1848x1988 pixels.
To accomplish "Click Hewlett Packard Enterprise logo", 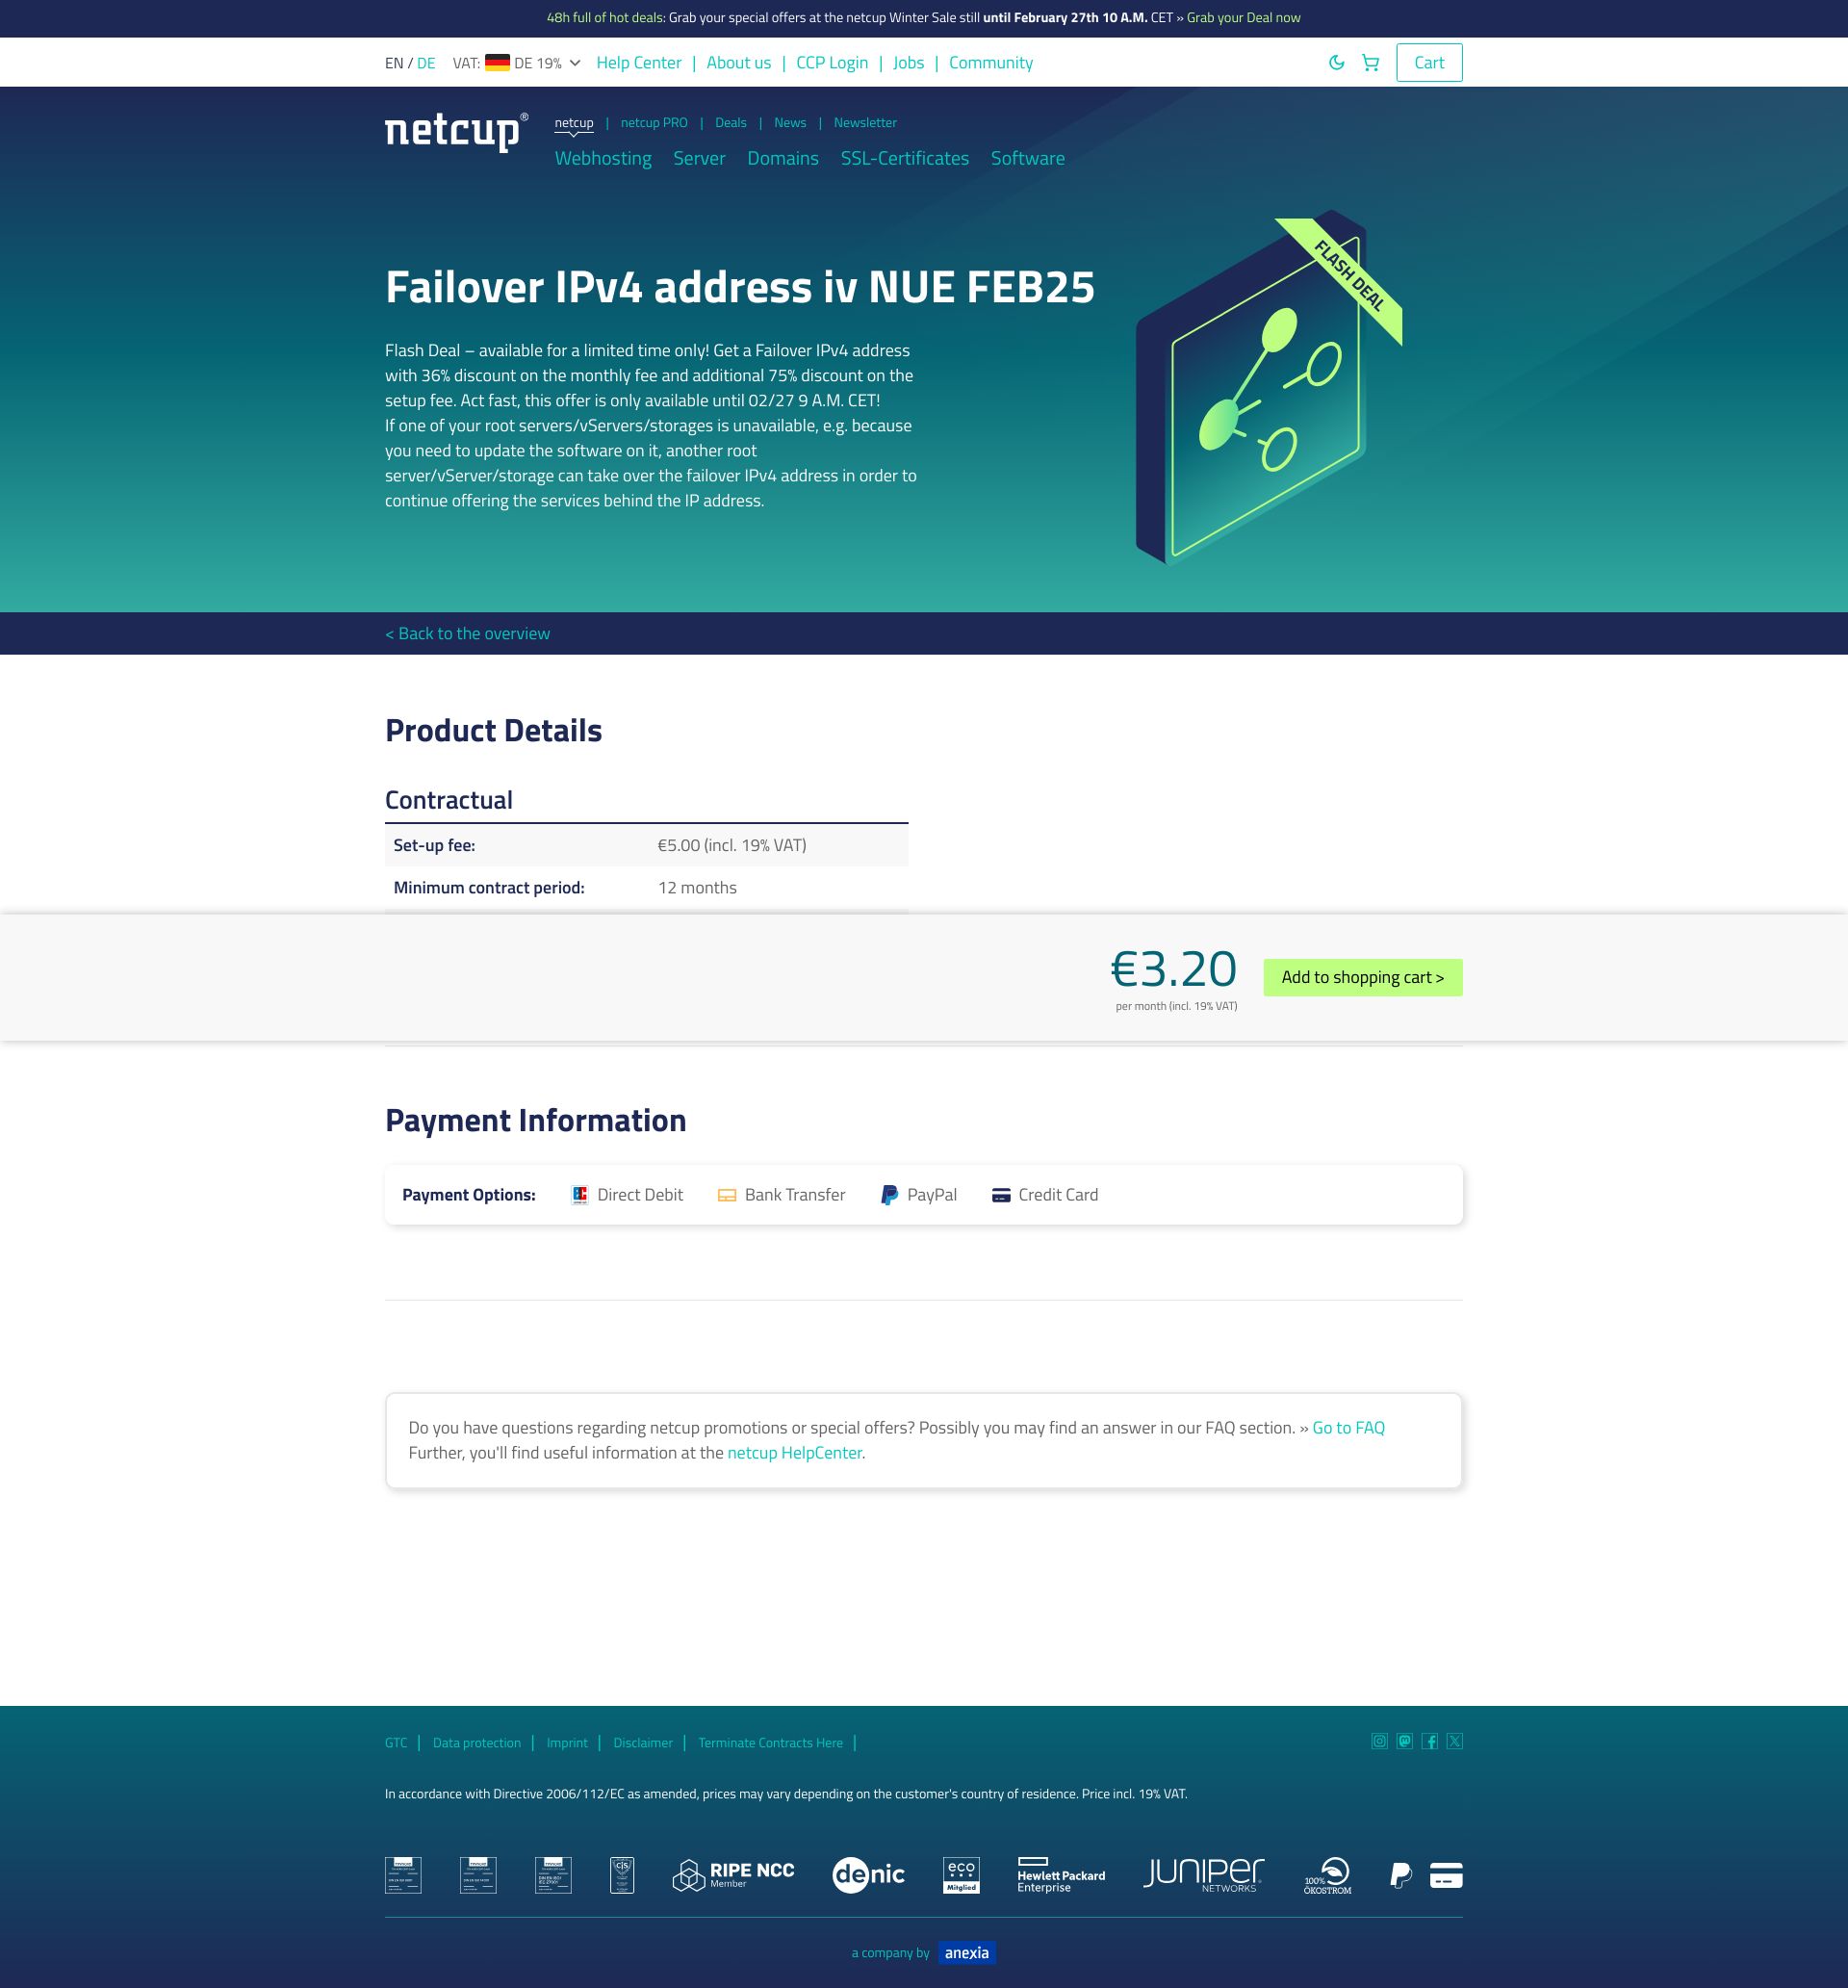I will point(1061,1875).
